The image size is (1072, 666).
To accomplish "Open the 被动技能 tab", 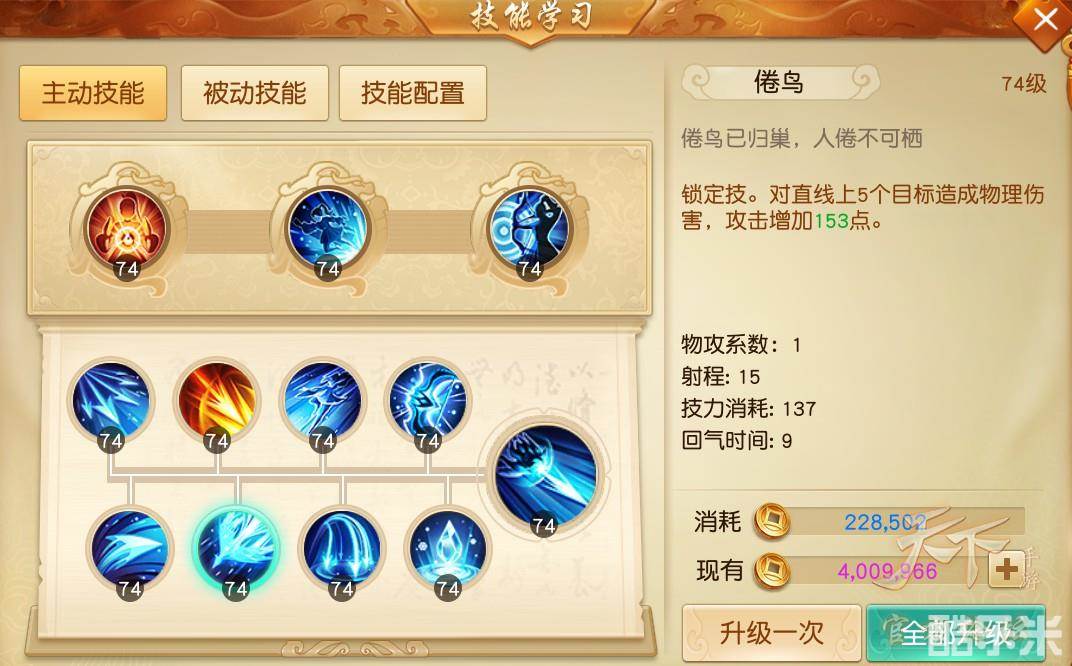I will tap(254, 93).
